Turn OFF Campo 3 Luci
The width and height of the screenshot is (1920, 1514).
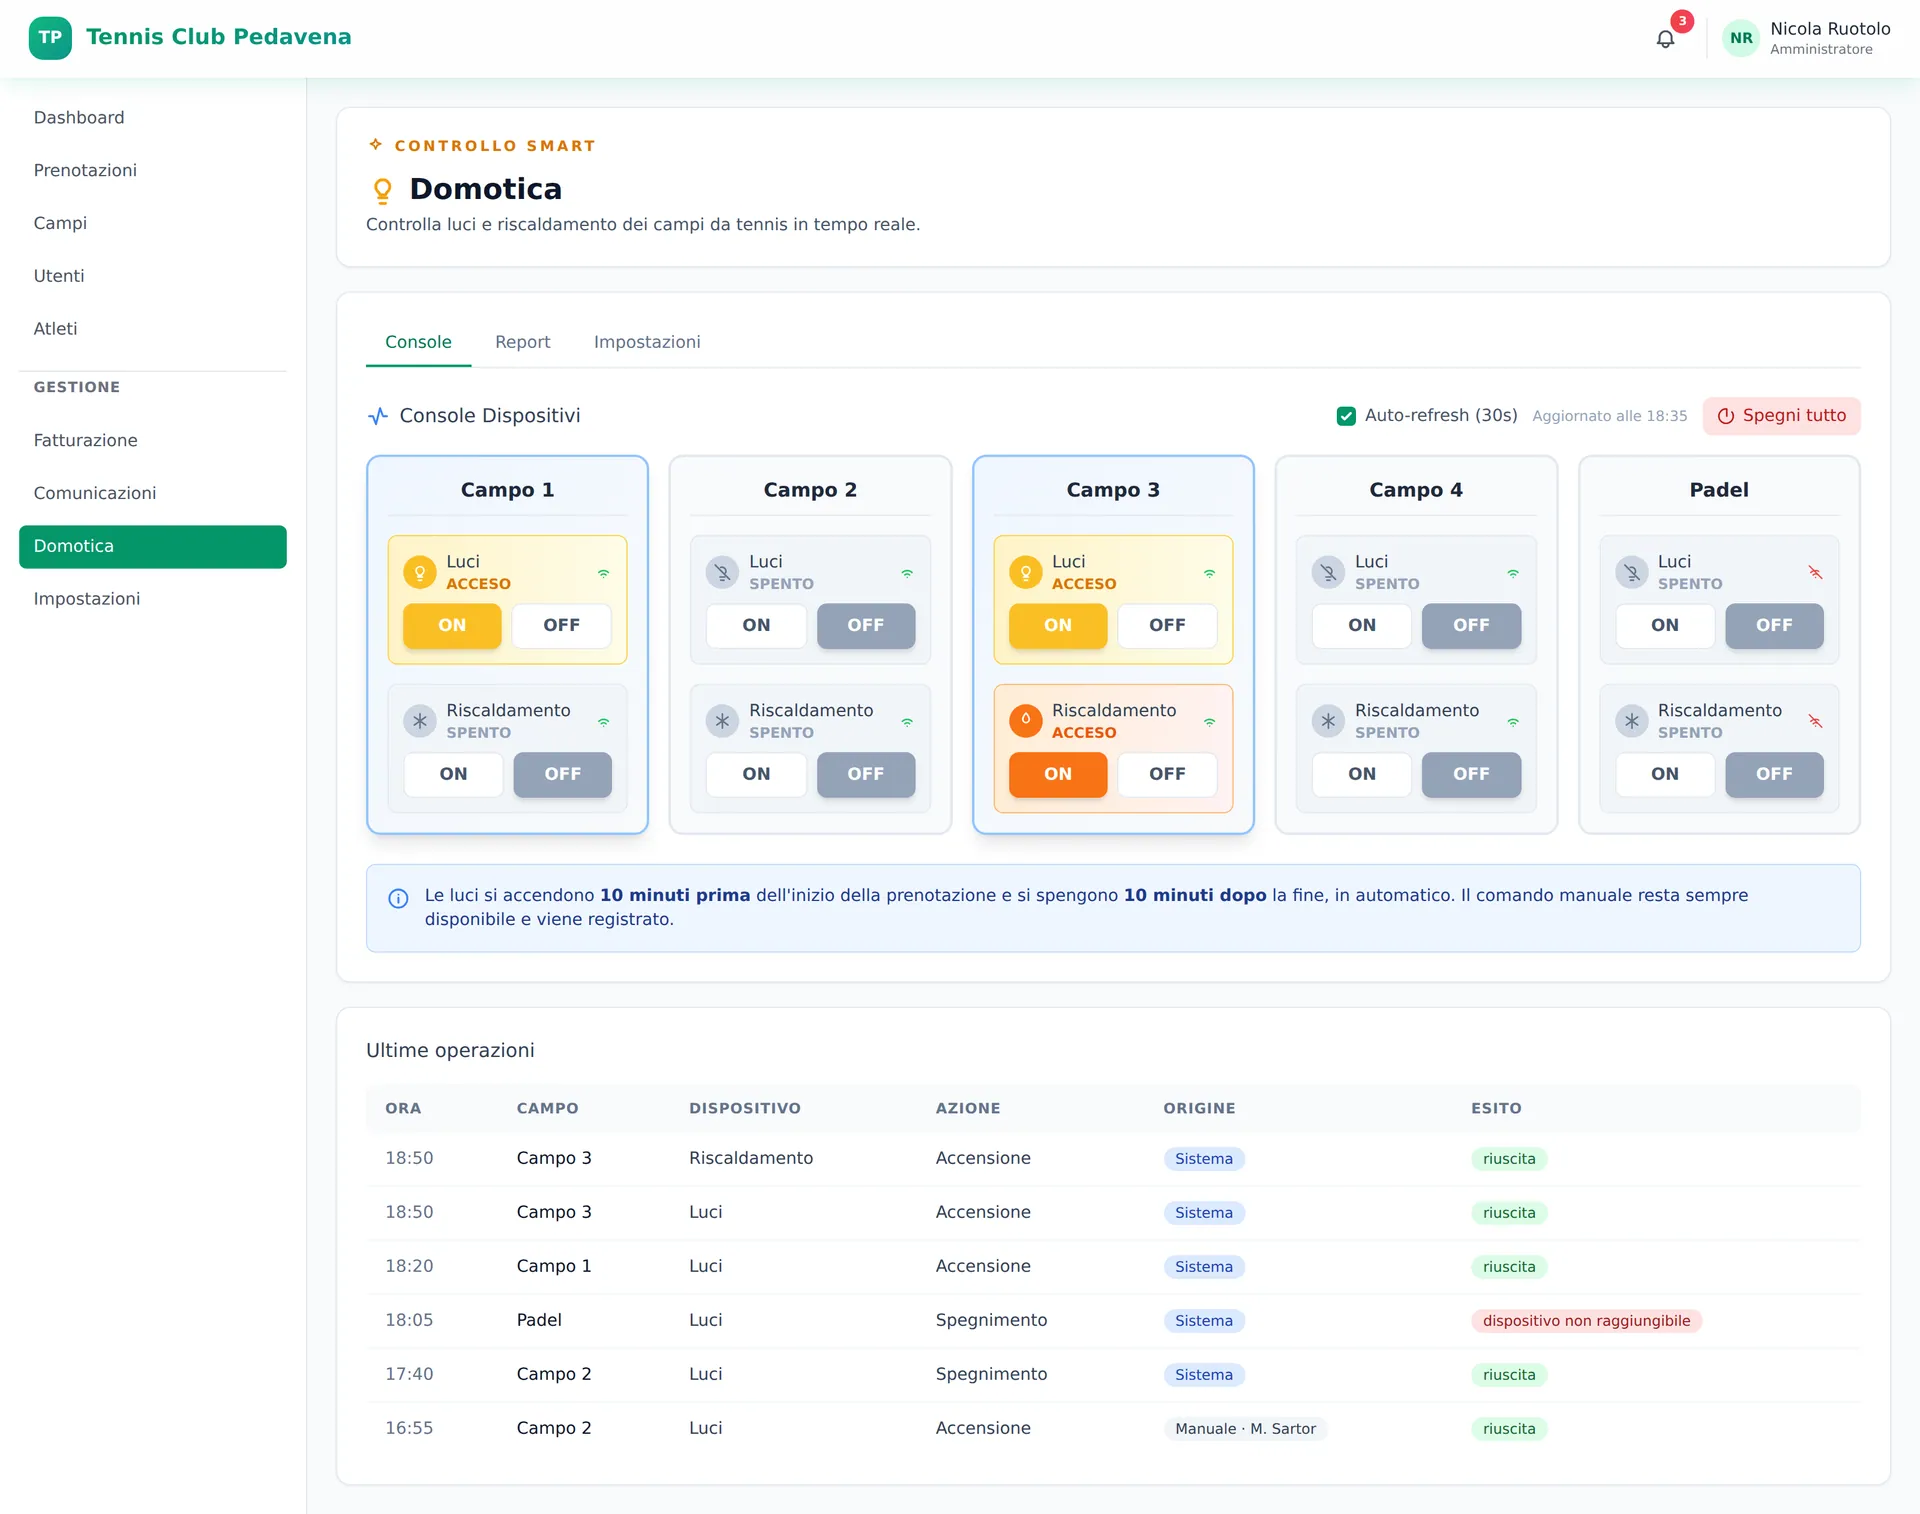1167,626
